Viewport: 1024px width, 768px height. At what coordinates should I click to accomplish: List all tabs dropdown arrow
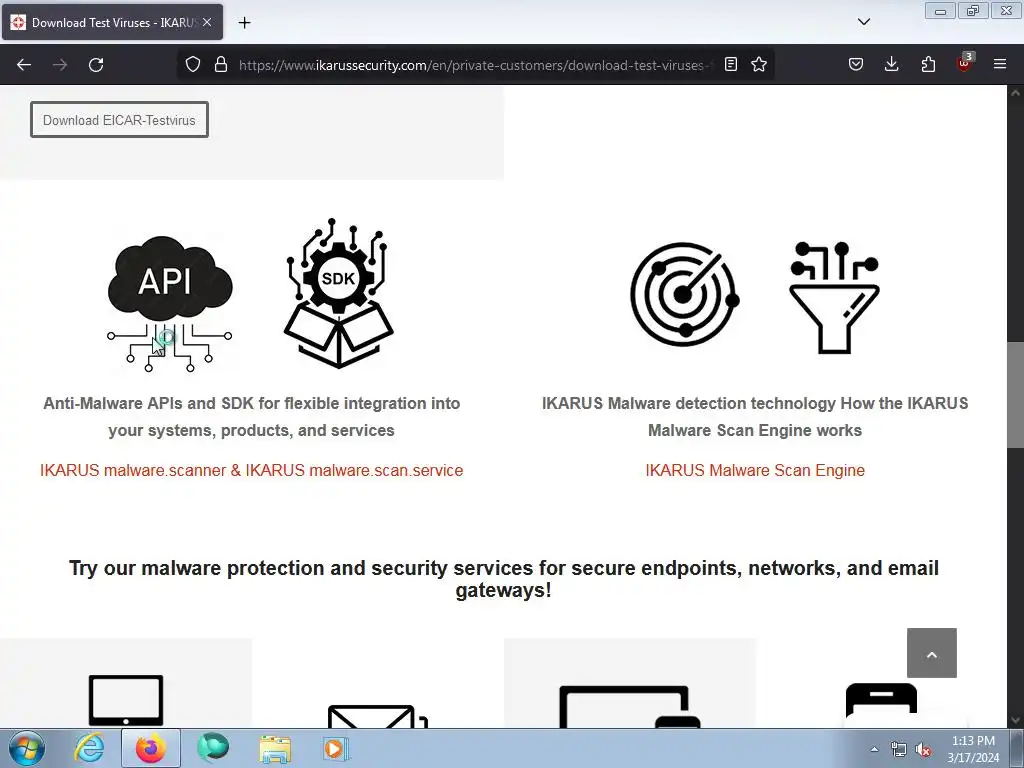863,22
